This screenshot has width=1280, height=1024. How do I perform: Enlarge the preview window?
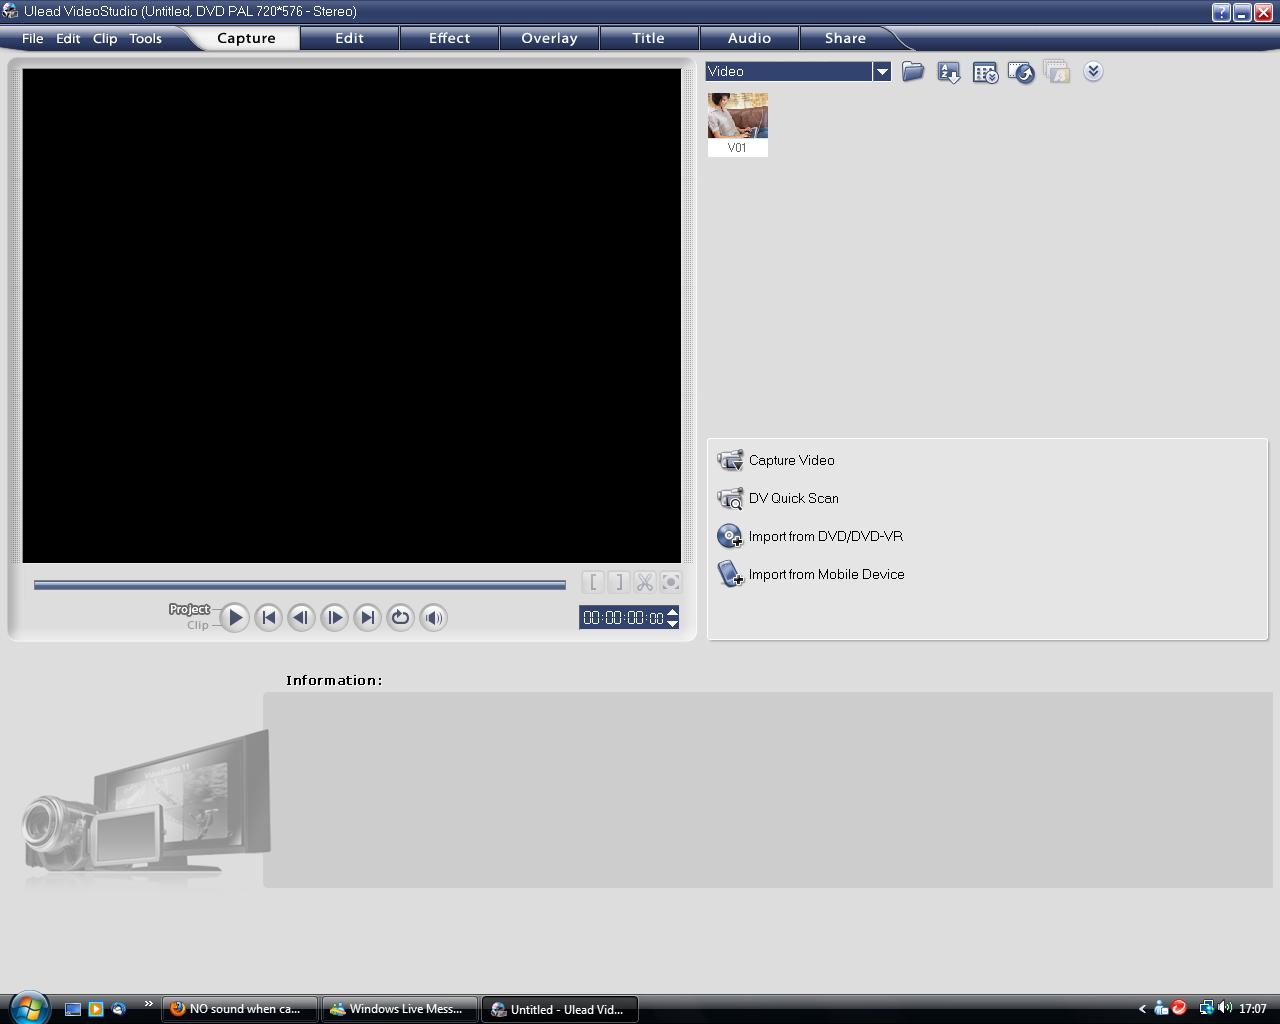click(x=671, y=582)
